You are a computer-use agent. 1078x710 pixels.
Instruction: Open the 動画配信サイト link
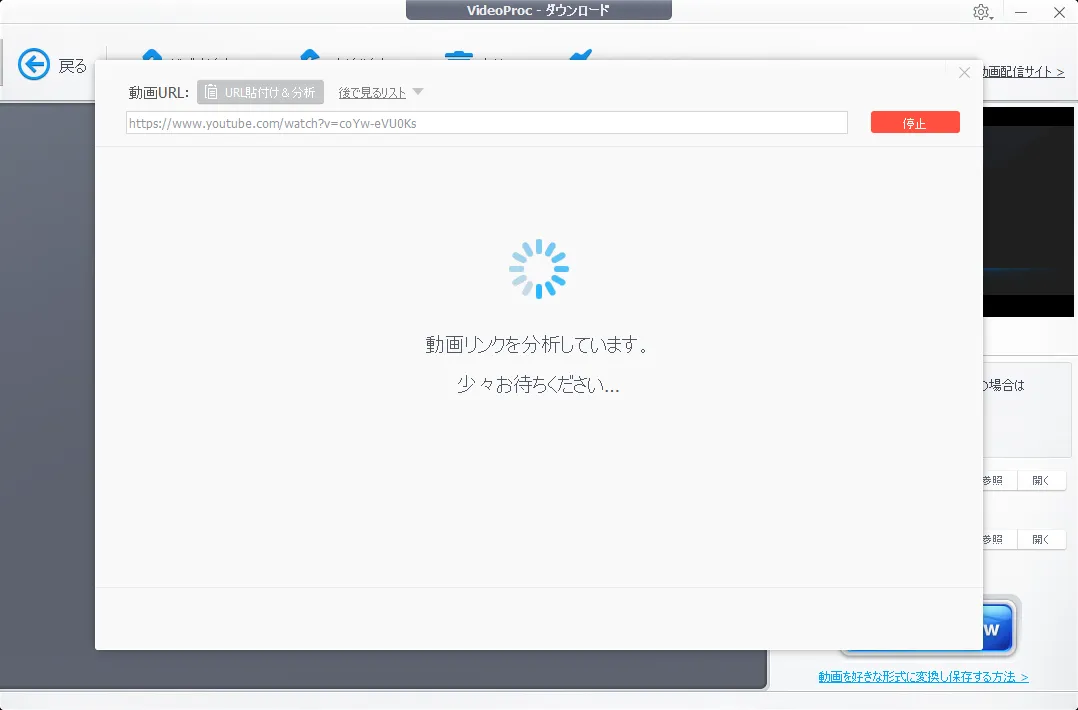click(1023, 71)
